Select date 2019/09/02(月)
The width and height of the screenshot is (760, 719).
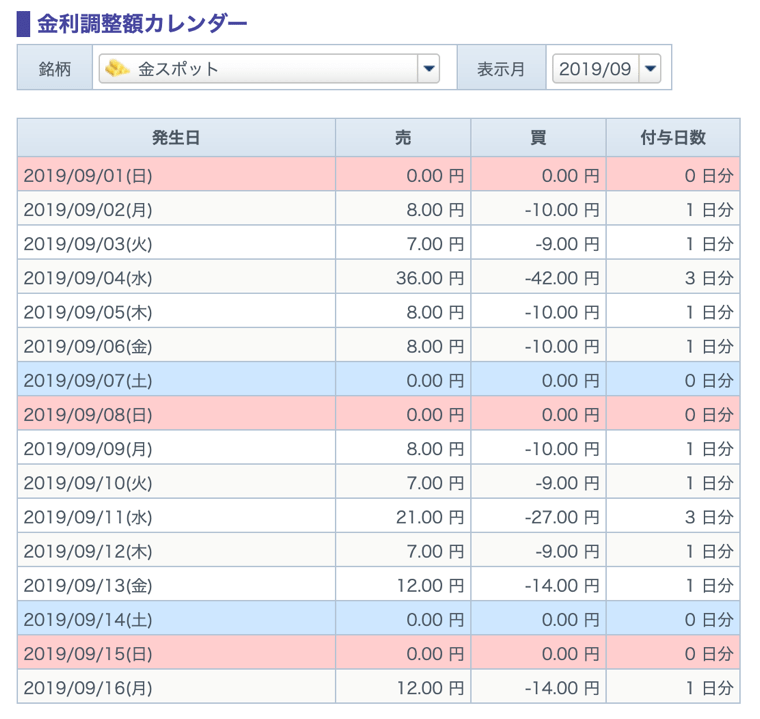pos(88,210)
